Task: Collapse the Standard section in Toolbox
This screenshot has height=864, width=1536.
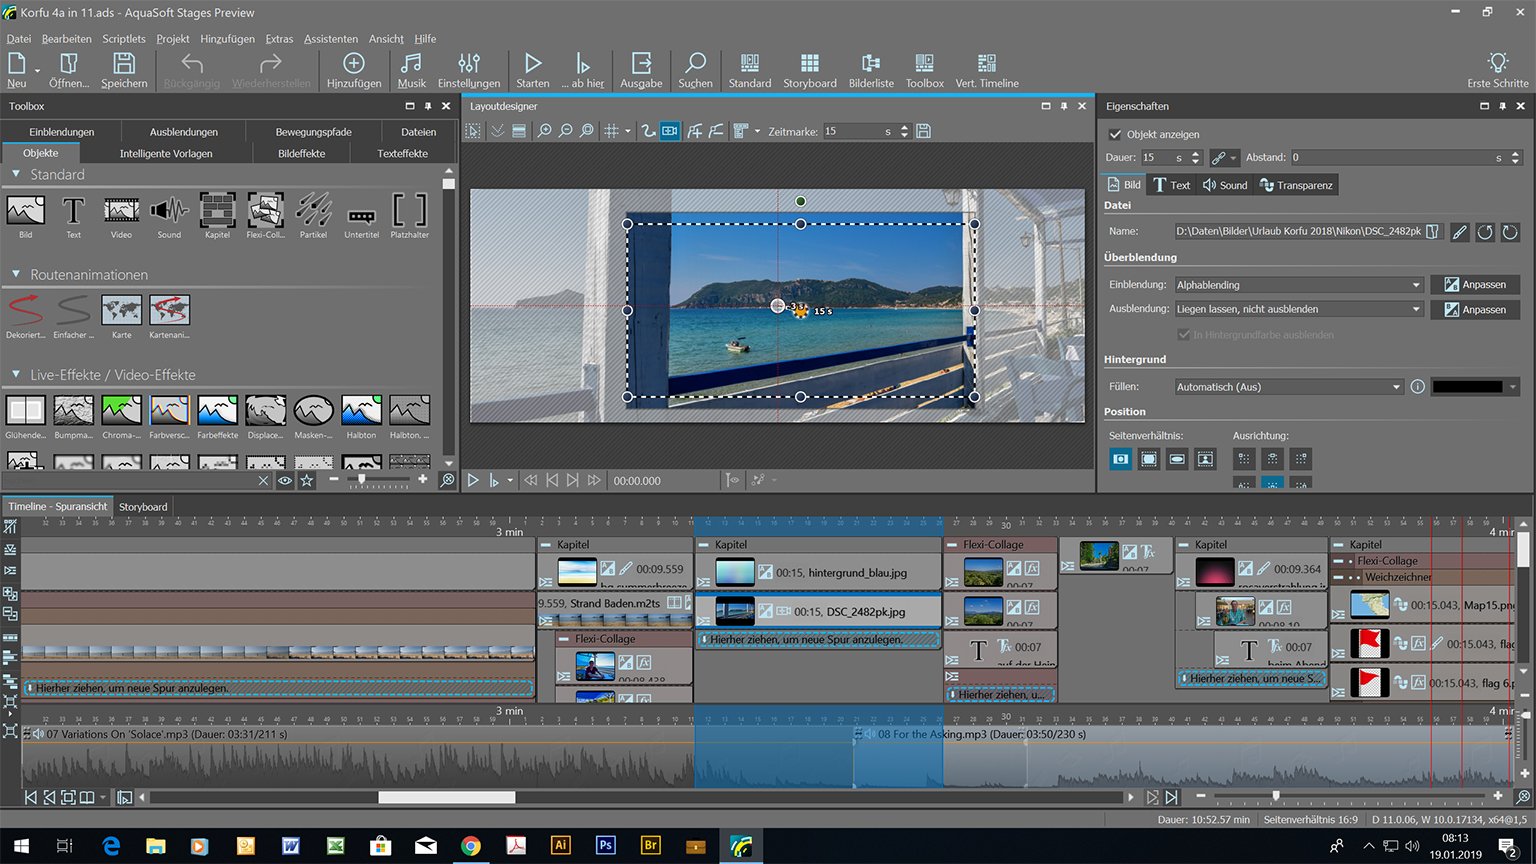Action: [x=16, y=174]
